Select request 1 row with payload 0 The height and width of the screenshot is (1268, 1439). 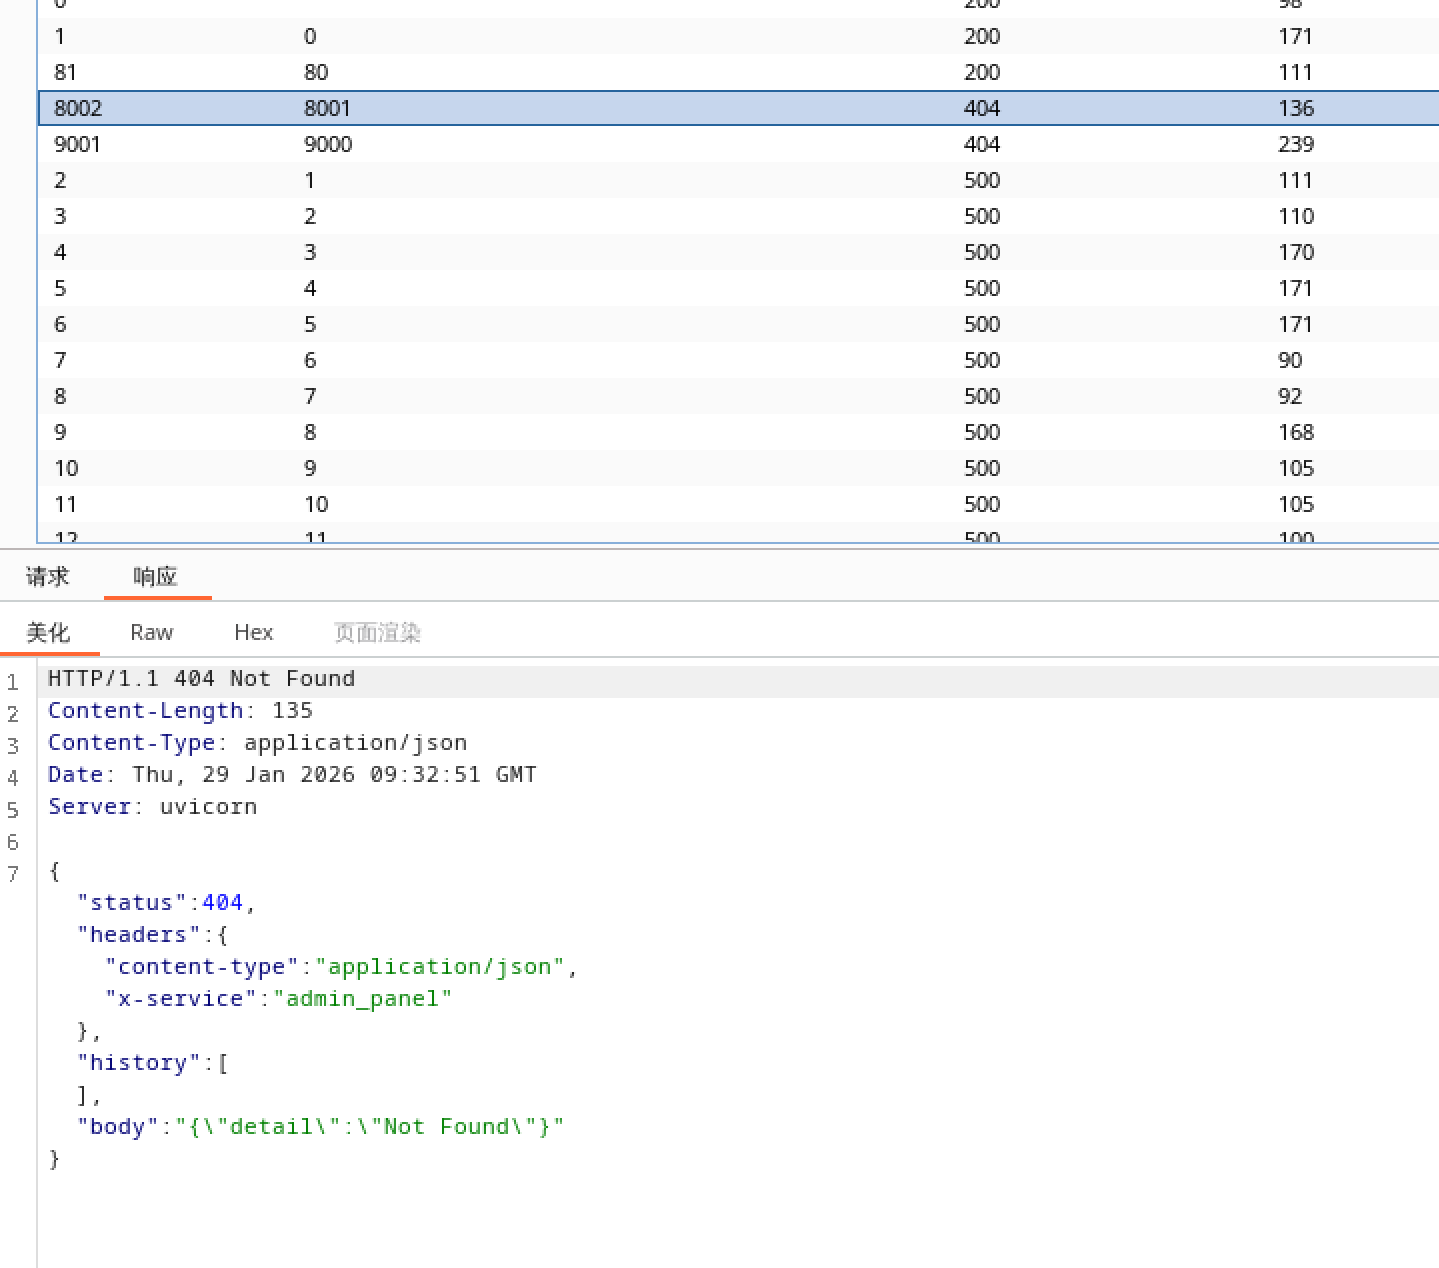click(310, 36)
